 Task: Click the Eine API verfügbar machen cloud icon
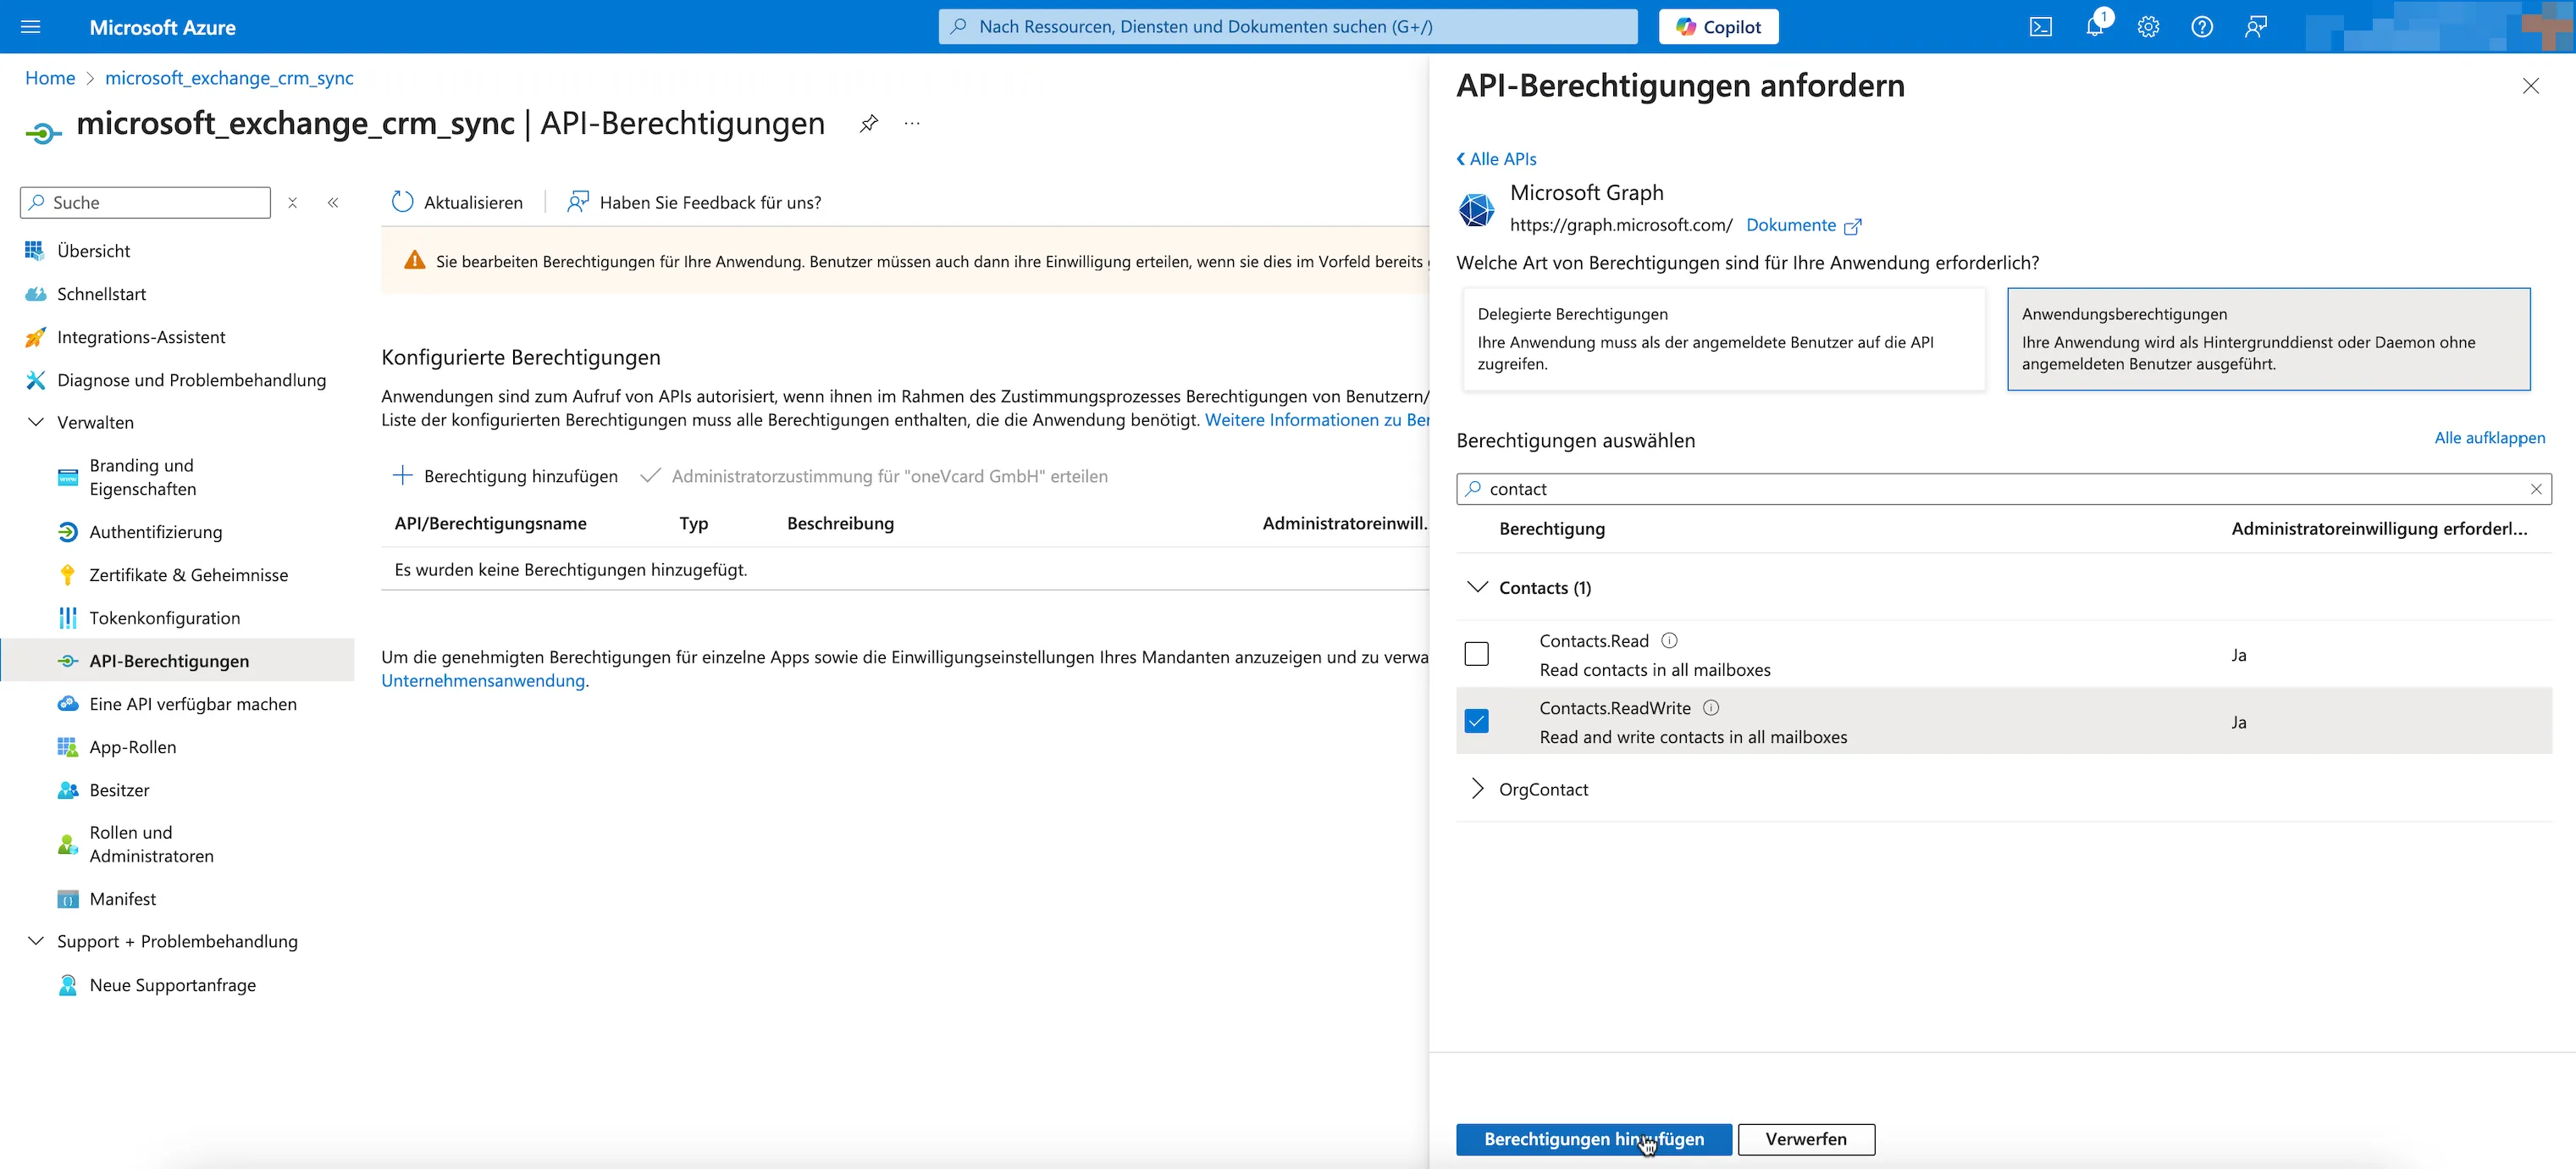(67, 704)
